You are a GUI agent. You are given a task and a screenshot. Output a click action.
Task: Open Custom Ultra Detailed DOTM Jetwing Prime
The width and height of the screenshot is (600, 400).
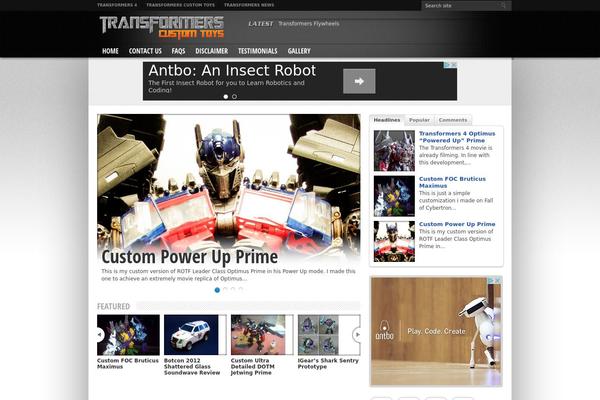253,367
